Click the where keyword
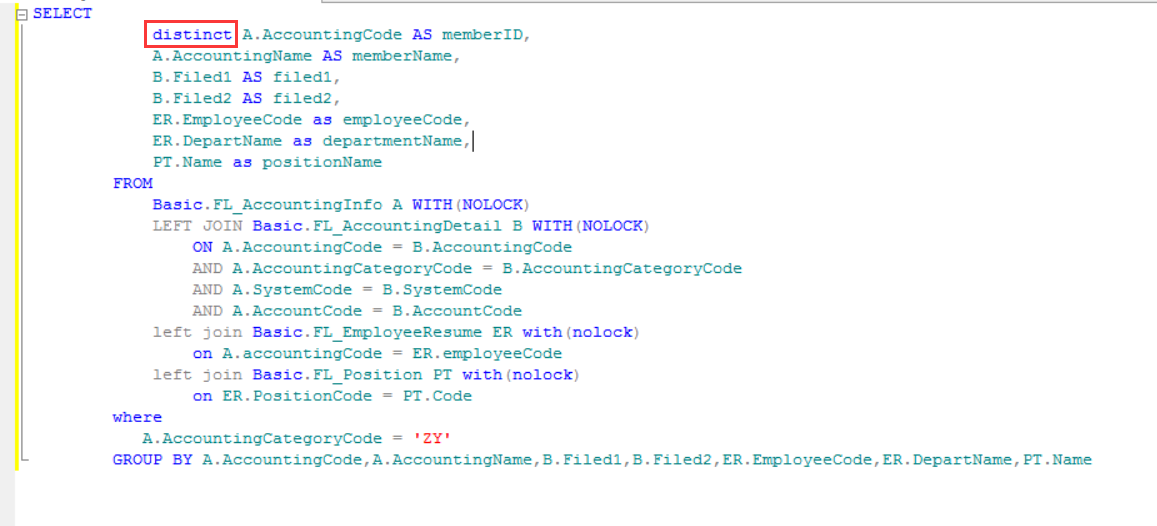The height and width of the screenshot is (526, 1157). click(137, 418)
